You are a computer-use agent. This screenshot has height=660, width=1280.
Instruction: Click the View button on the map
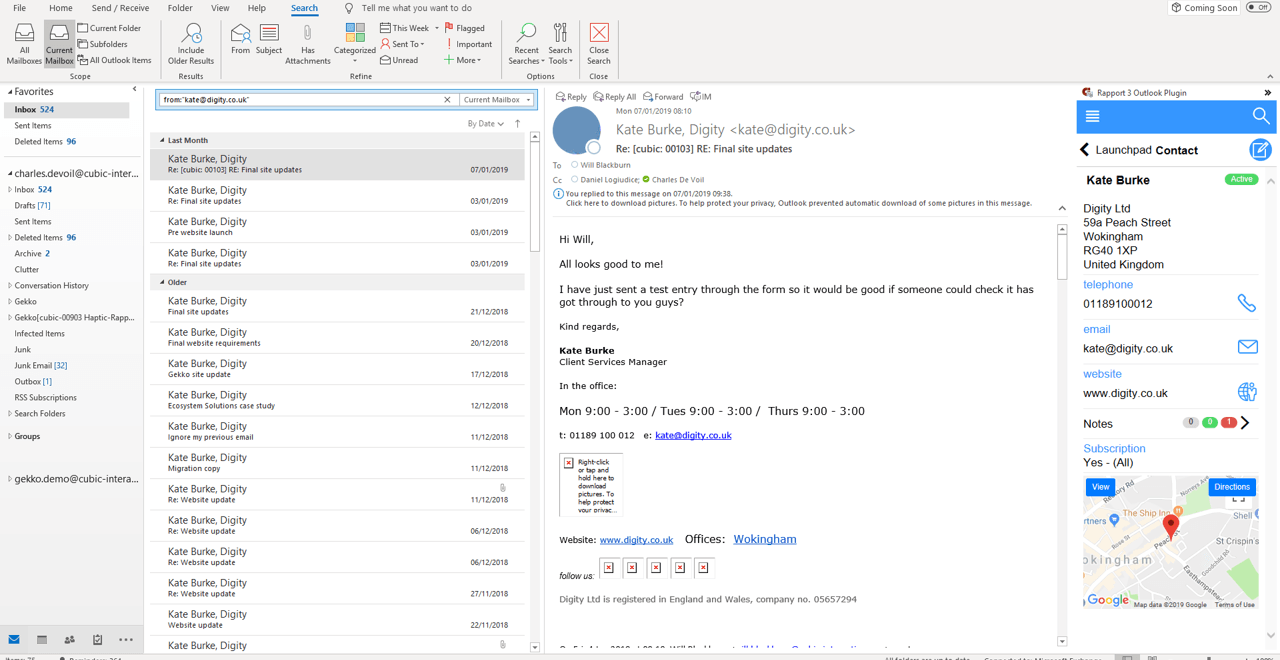(x=1100, y=487)
